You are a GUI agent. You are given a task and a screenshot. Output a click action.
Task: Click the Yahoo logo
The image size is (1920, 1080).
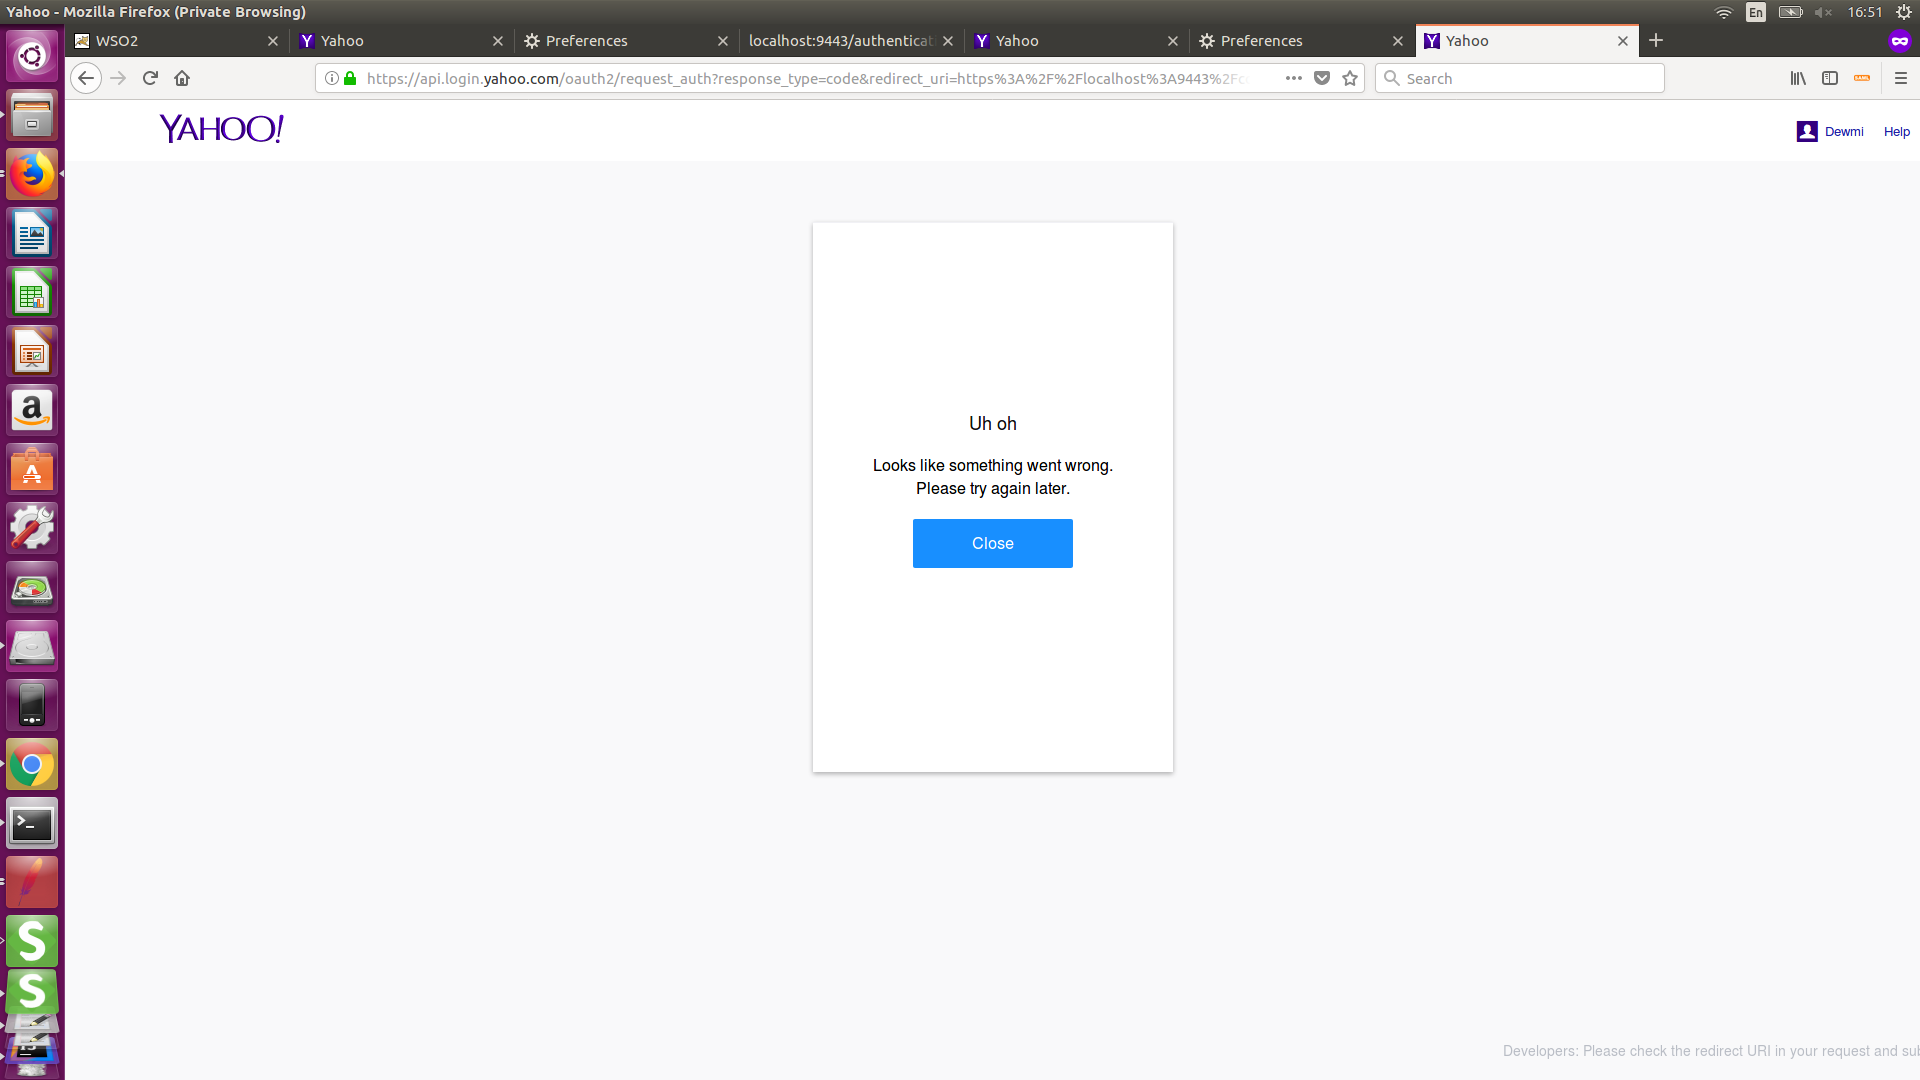click(x=221, y=129)
